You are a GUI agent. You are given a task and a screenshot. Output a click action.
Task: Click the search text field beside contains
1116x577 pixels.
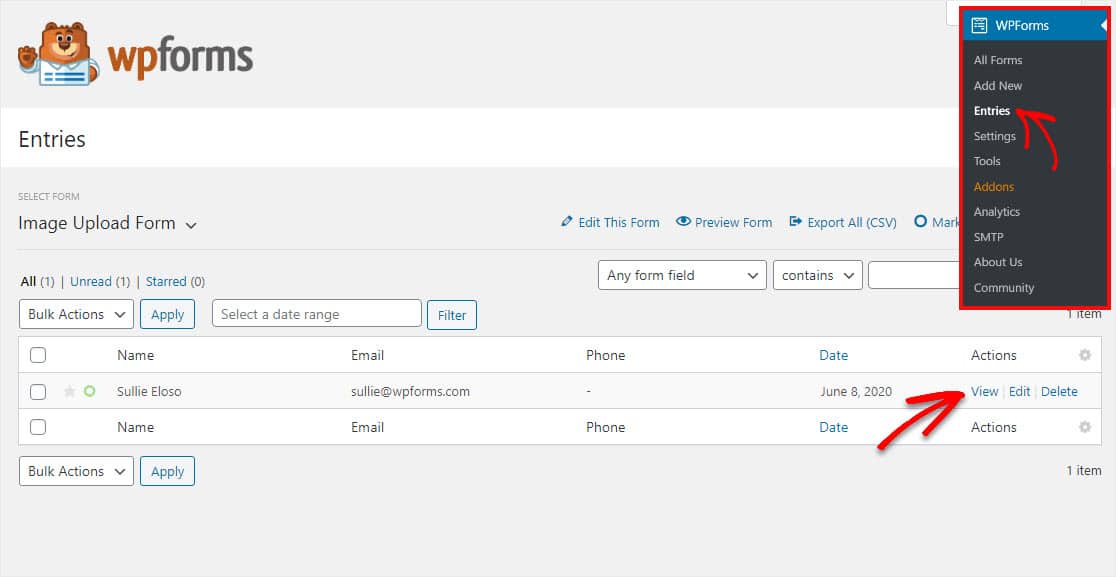[x=914, y=275]
